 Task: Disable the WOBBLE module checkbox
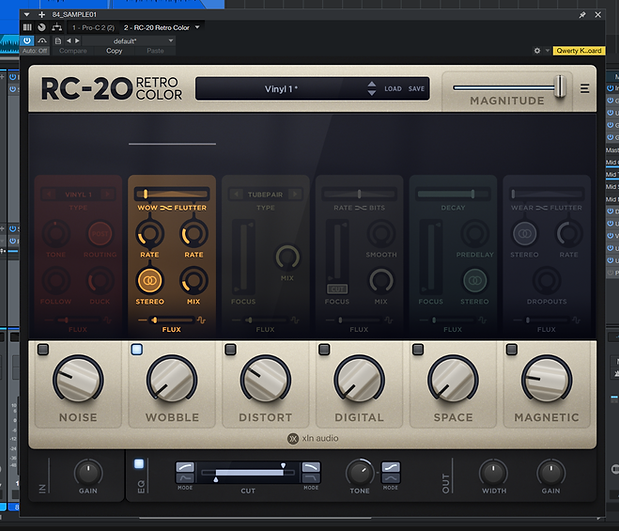[137, 349]
